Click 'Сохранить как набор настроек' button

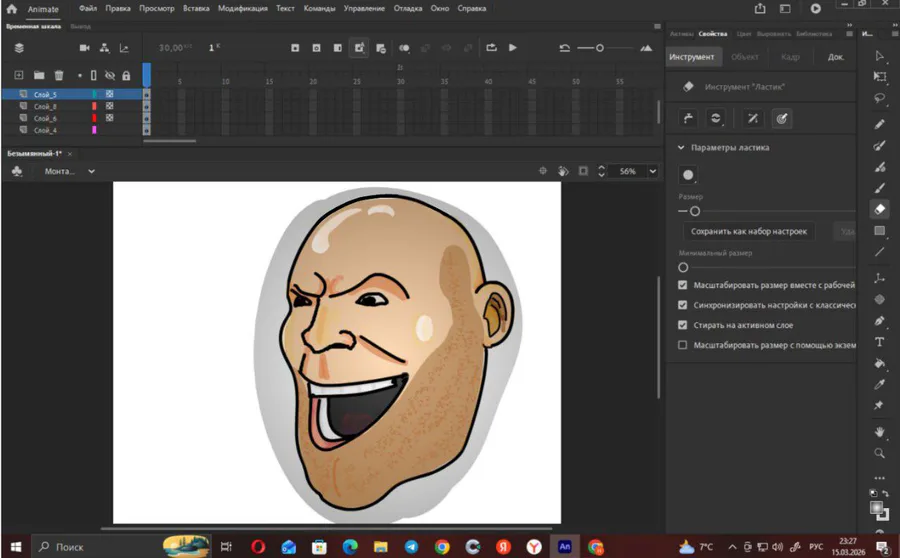point(748,231)
